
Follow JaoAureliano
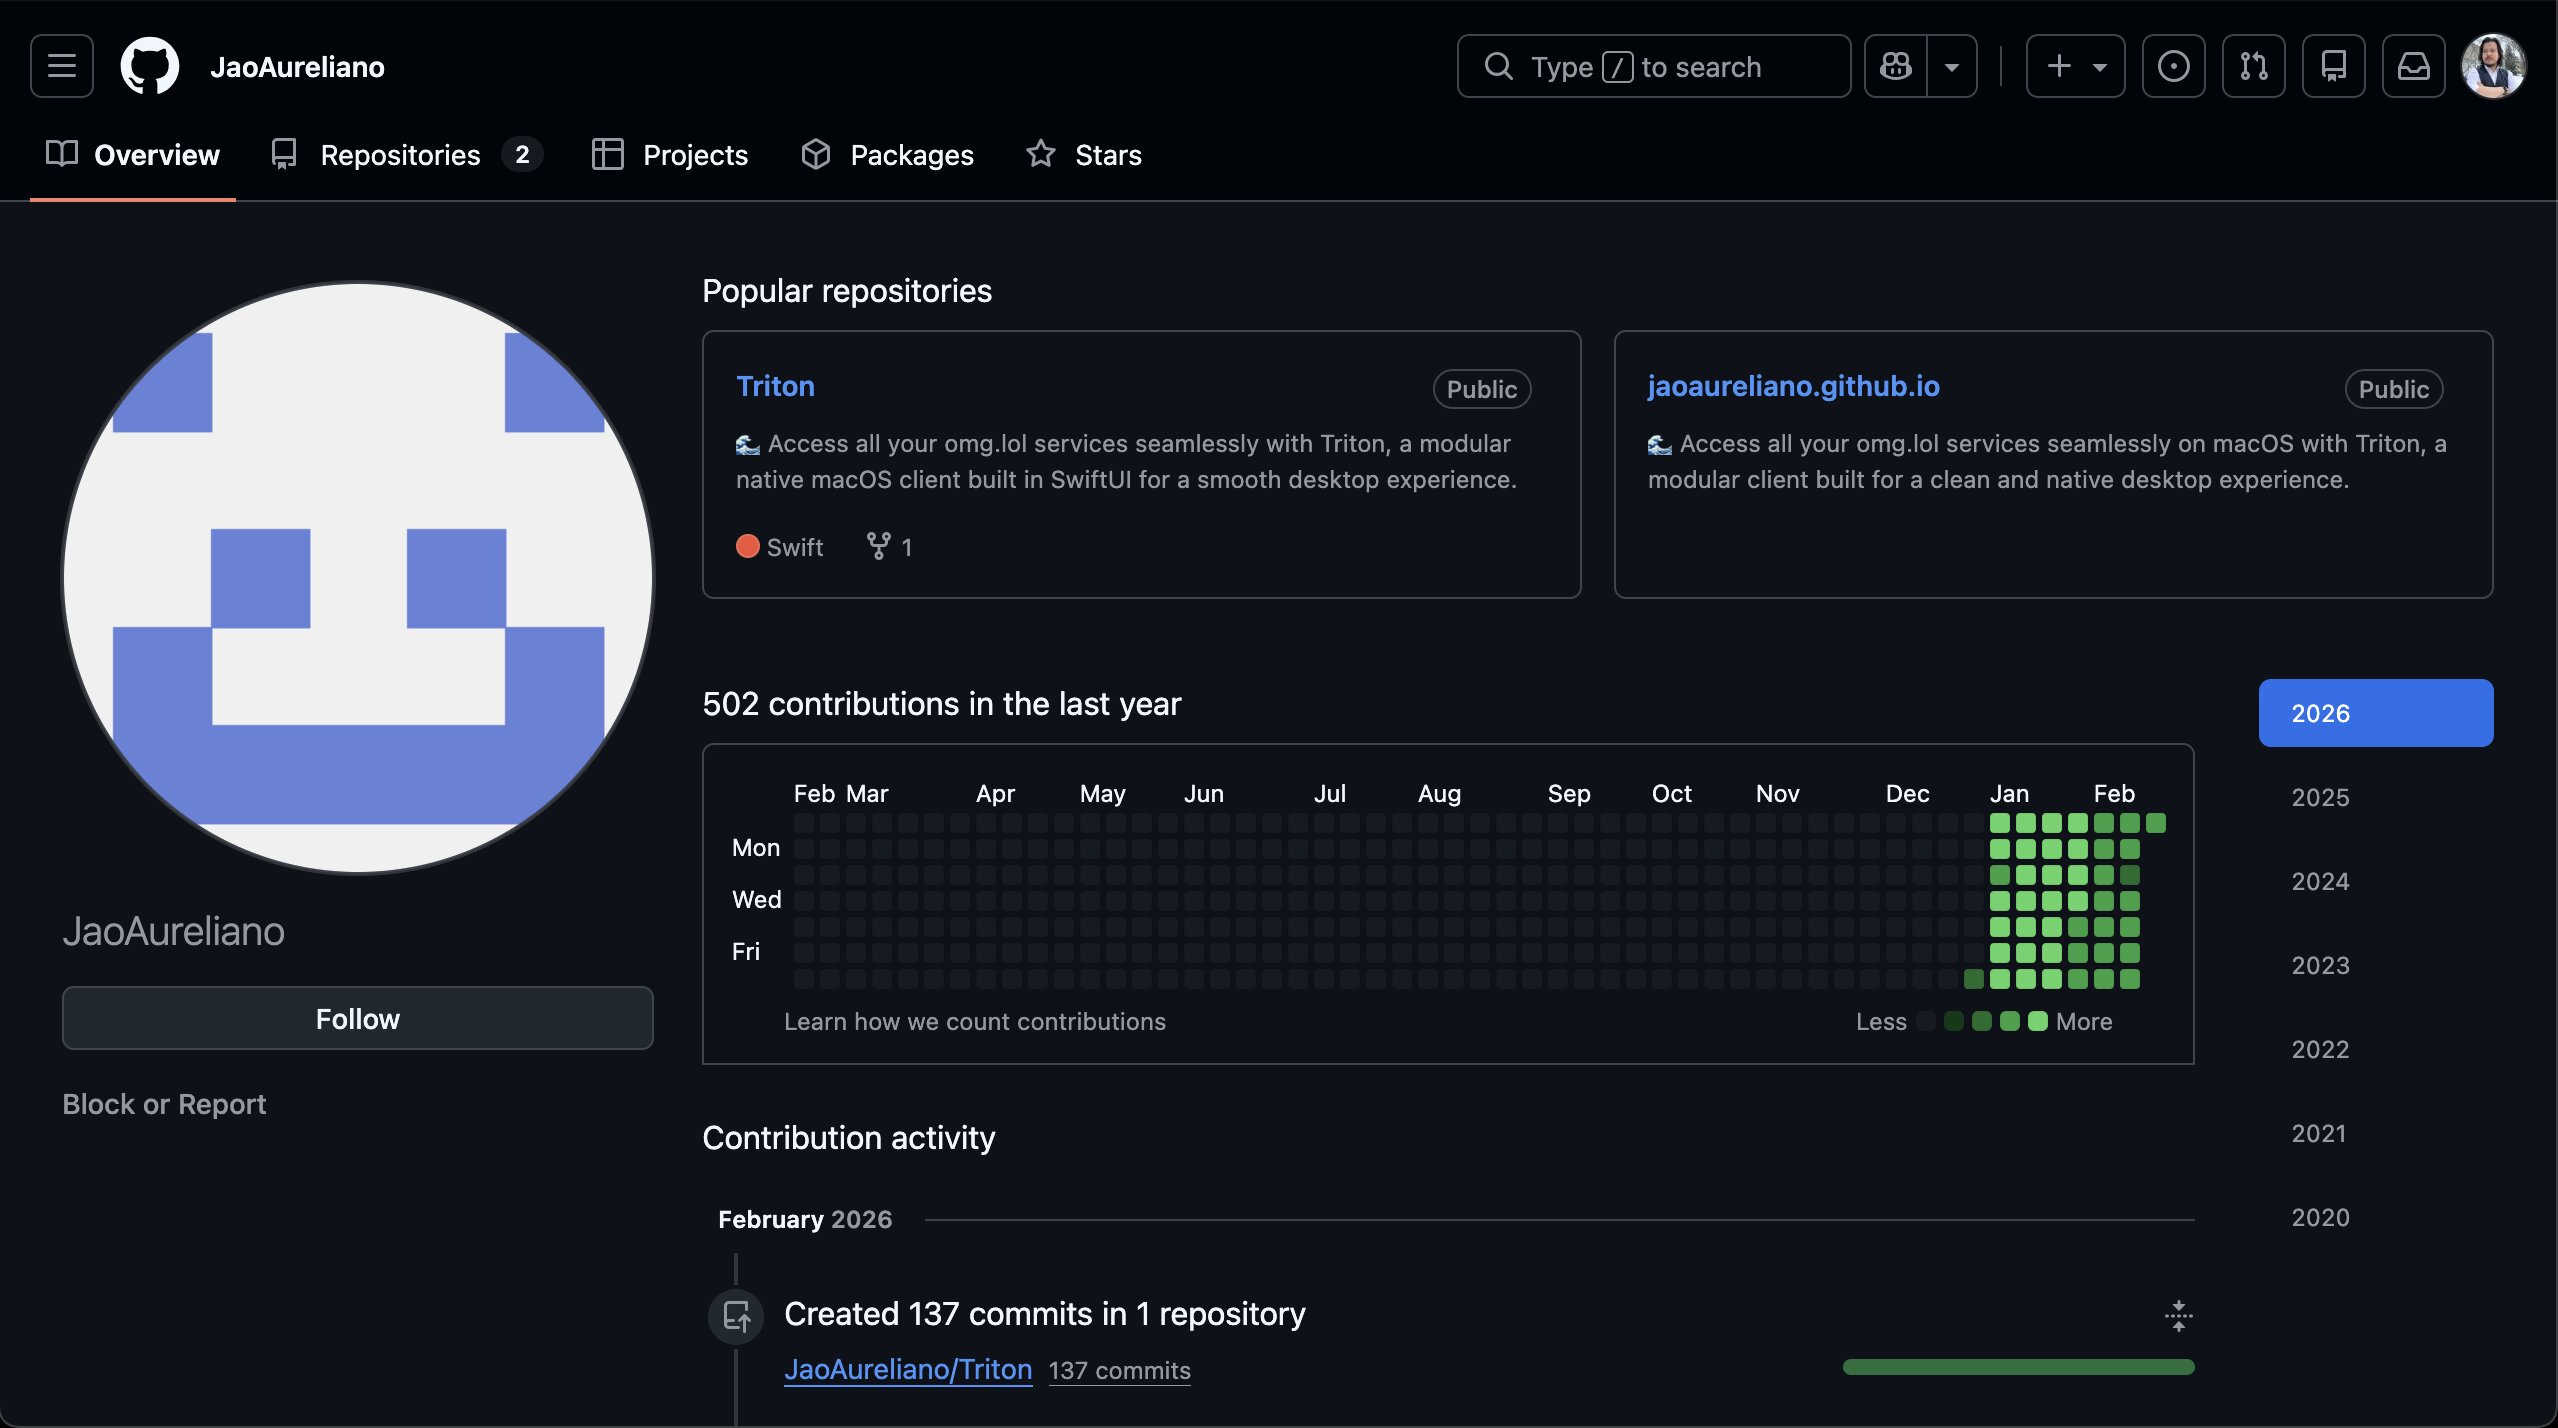(357, 1018)
